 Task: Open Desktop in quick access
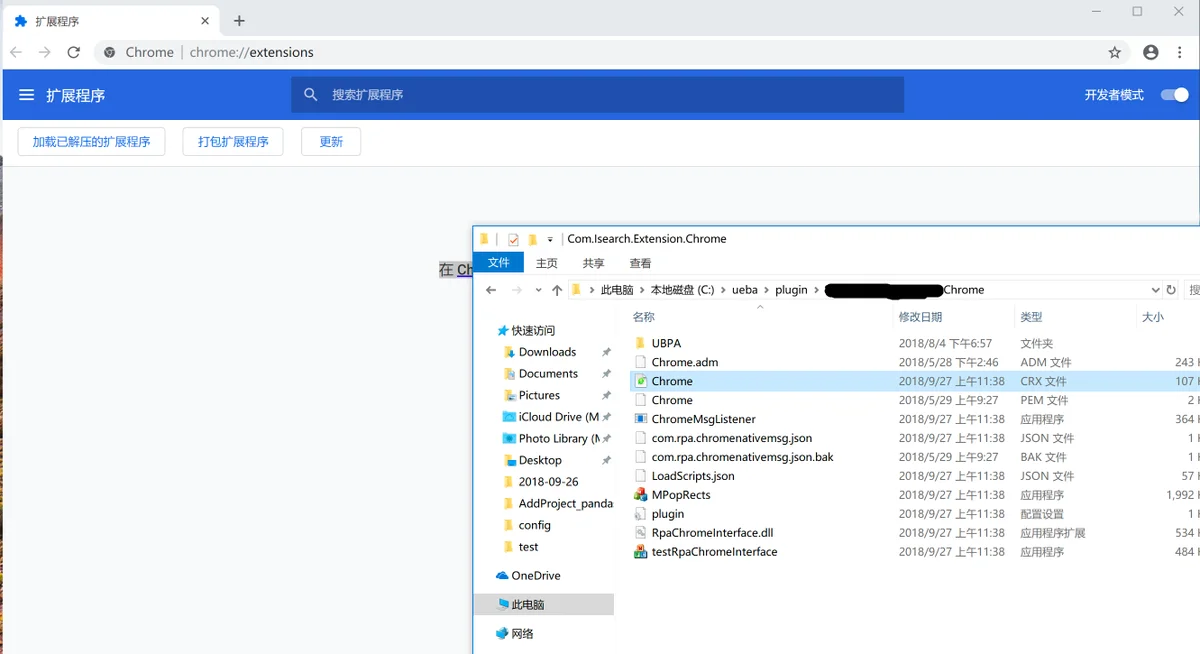click(x=540, y=460)
